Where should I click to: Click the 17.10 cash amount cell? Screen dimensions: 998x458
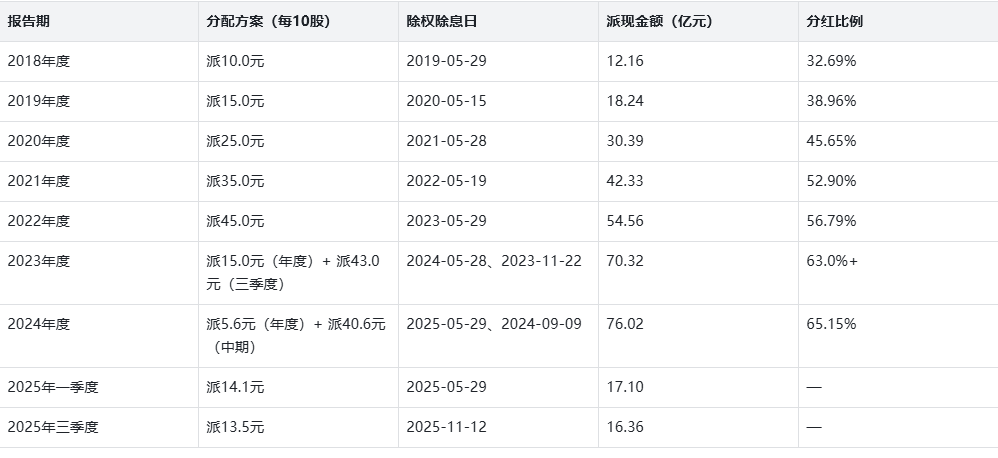pyautogui.click(x=625, y=387)
